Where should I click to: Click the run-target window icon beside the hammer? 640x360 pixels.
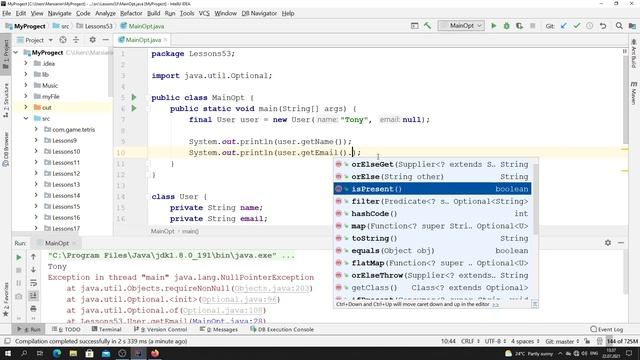click(x=414, y=26)
